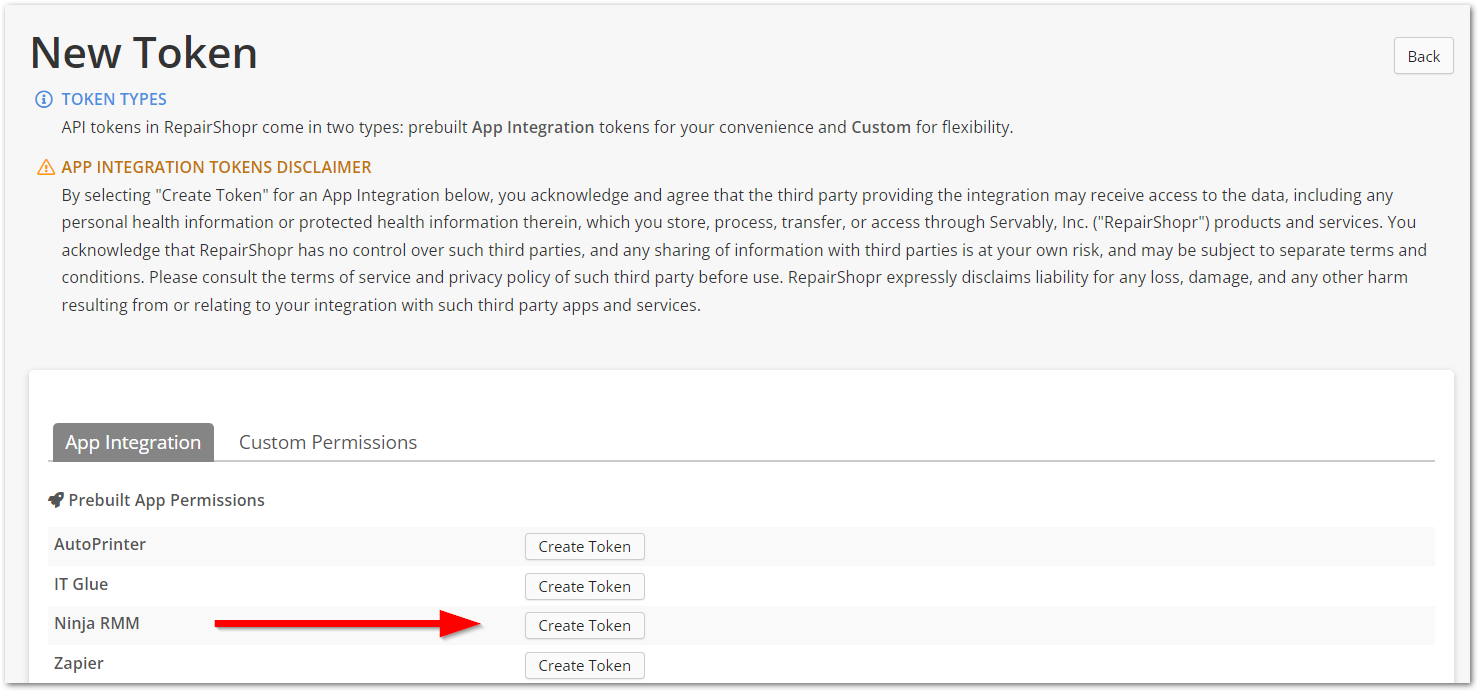The height and width of the screenshot is (692, 1479).
Task: Click the rocket icon for Prebuilt App Permissions
Action: pyautogui.click(x=56, y=500)
